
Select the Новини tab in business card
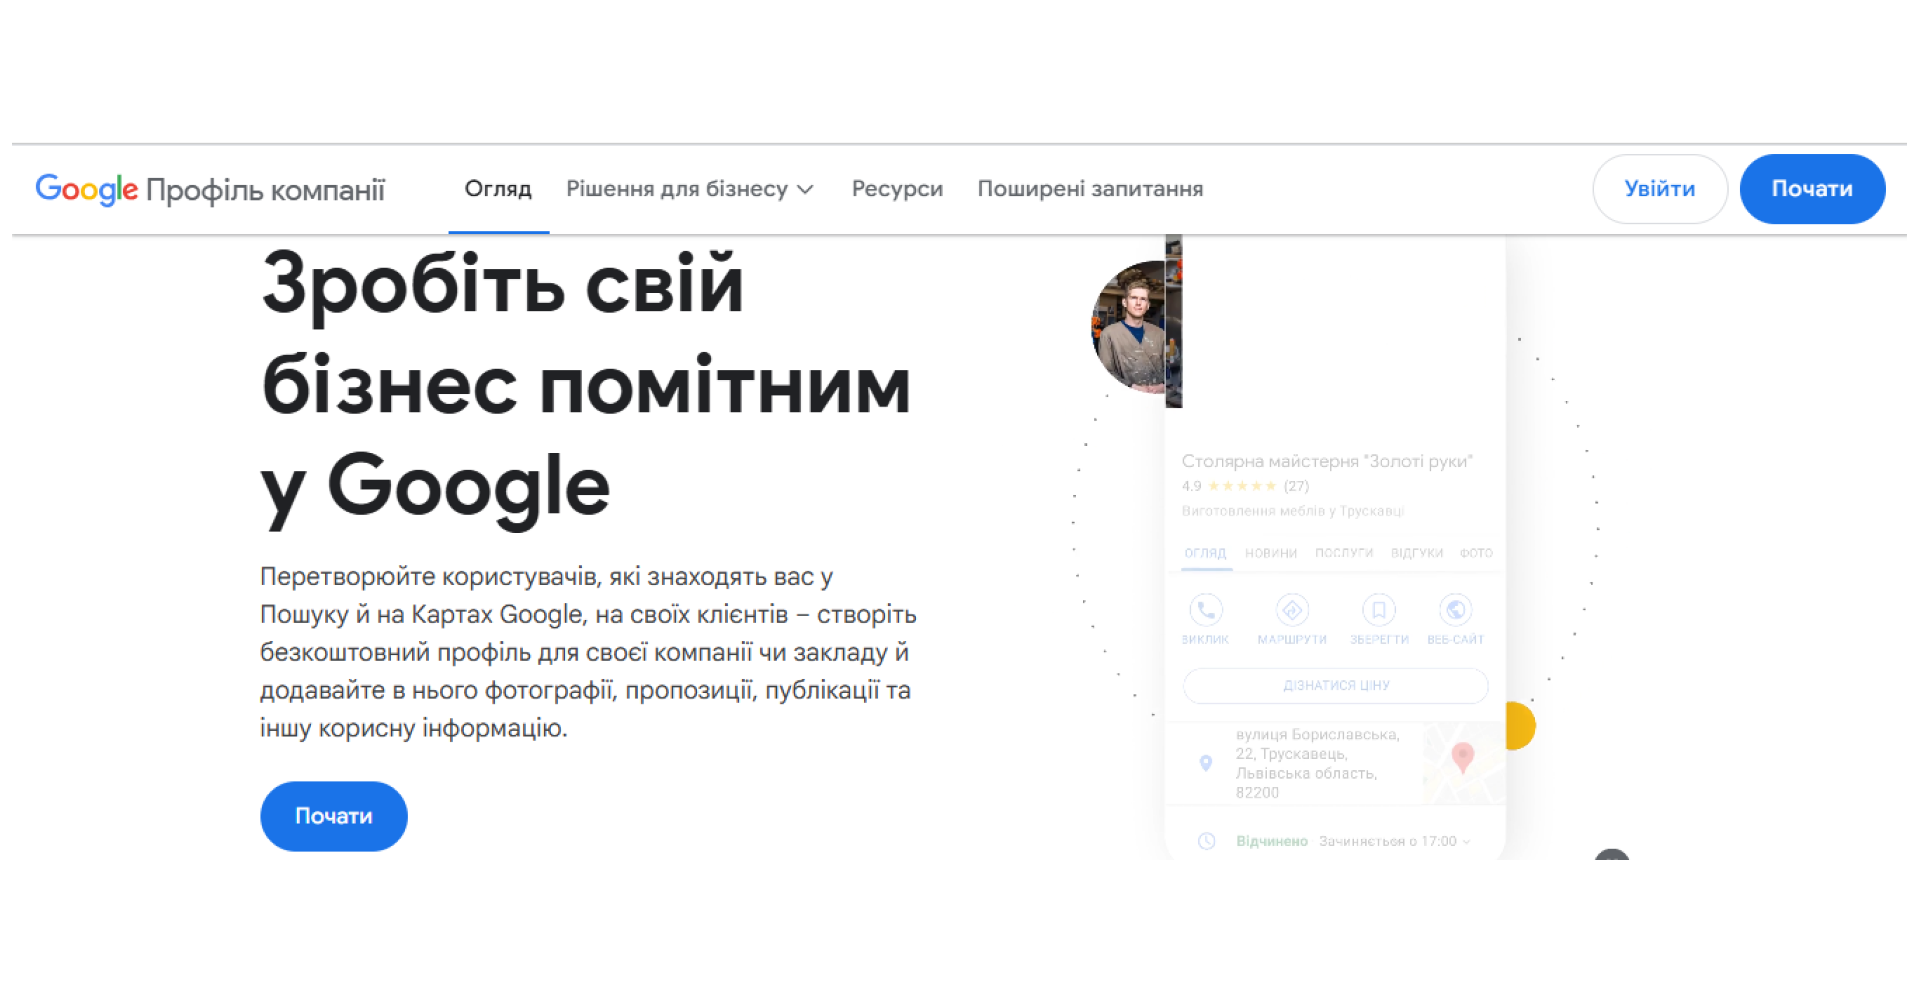[1271, 553]
